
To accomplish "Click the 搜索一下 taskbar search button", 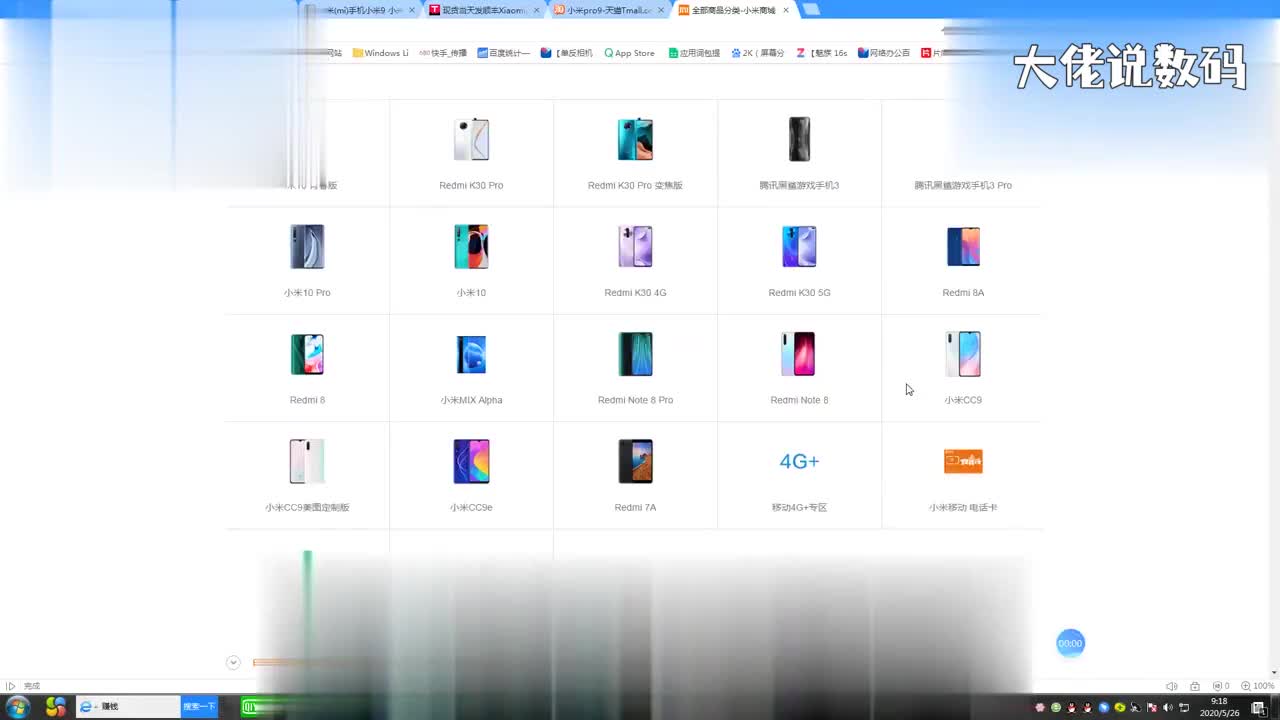I will (x=199, y=707).
